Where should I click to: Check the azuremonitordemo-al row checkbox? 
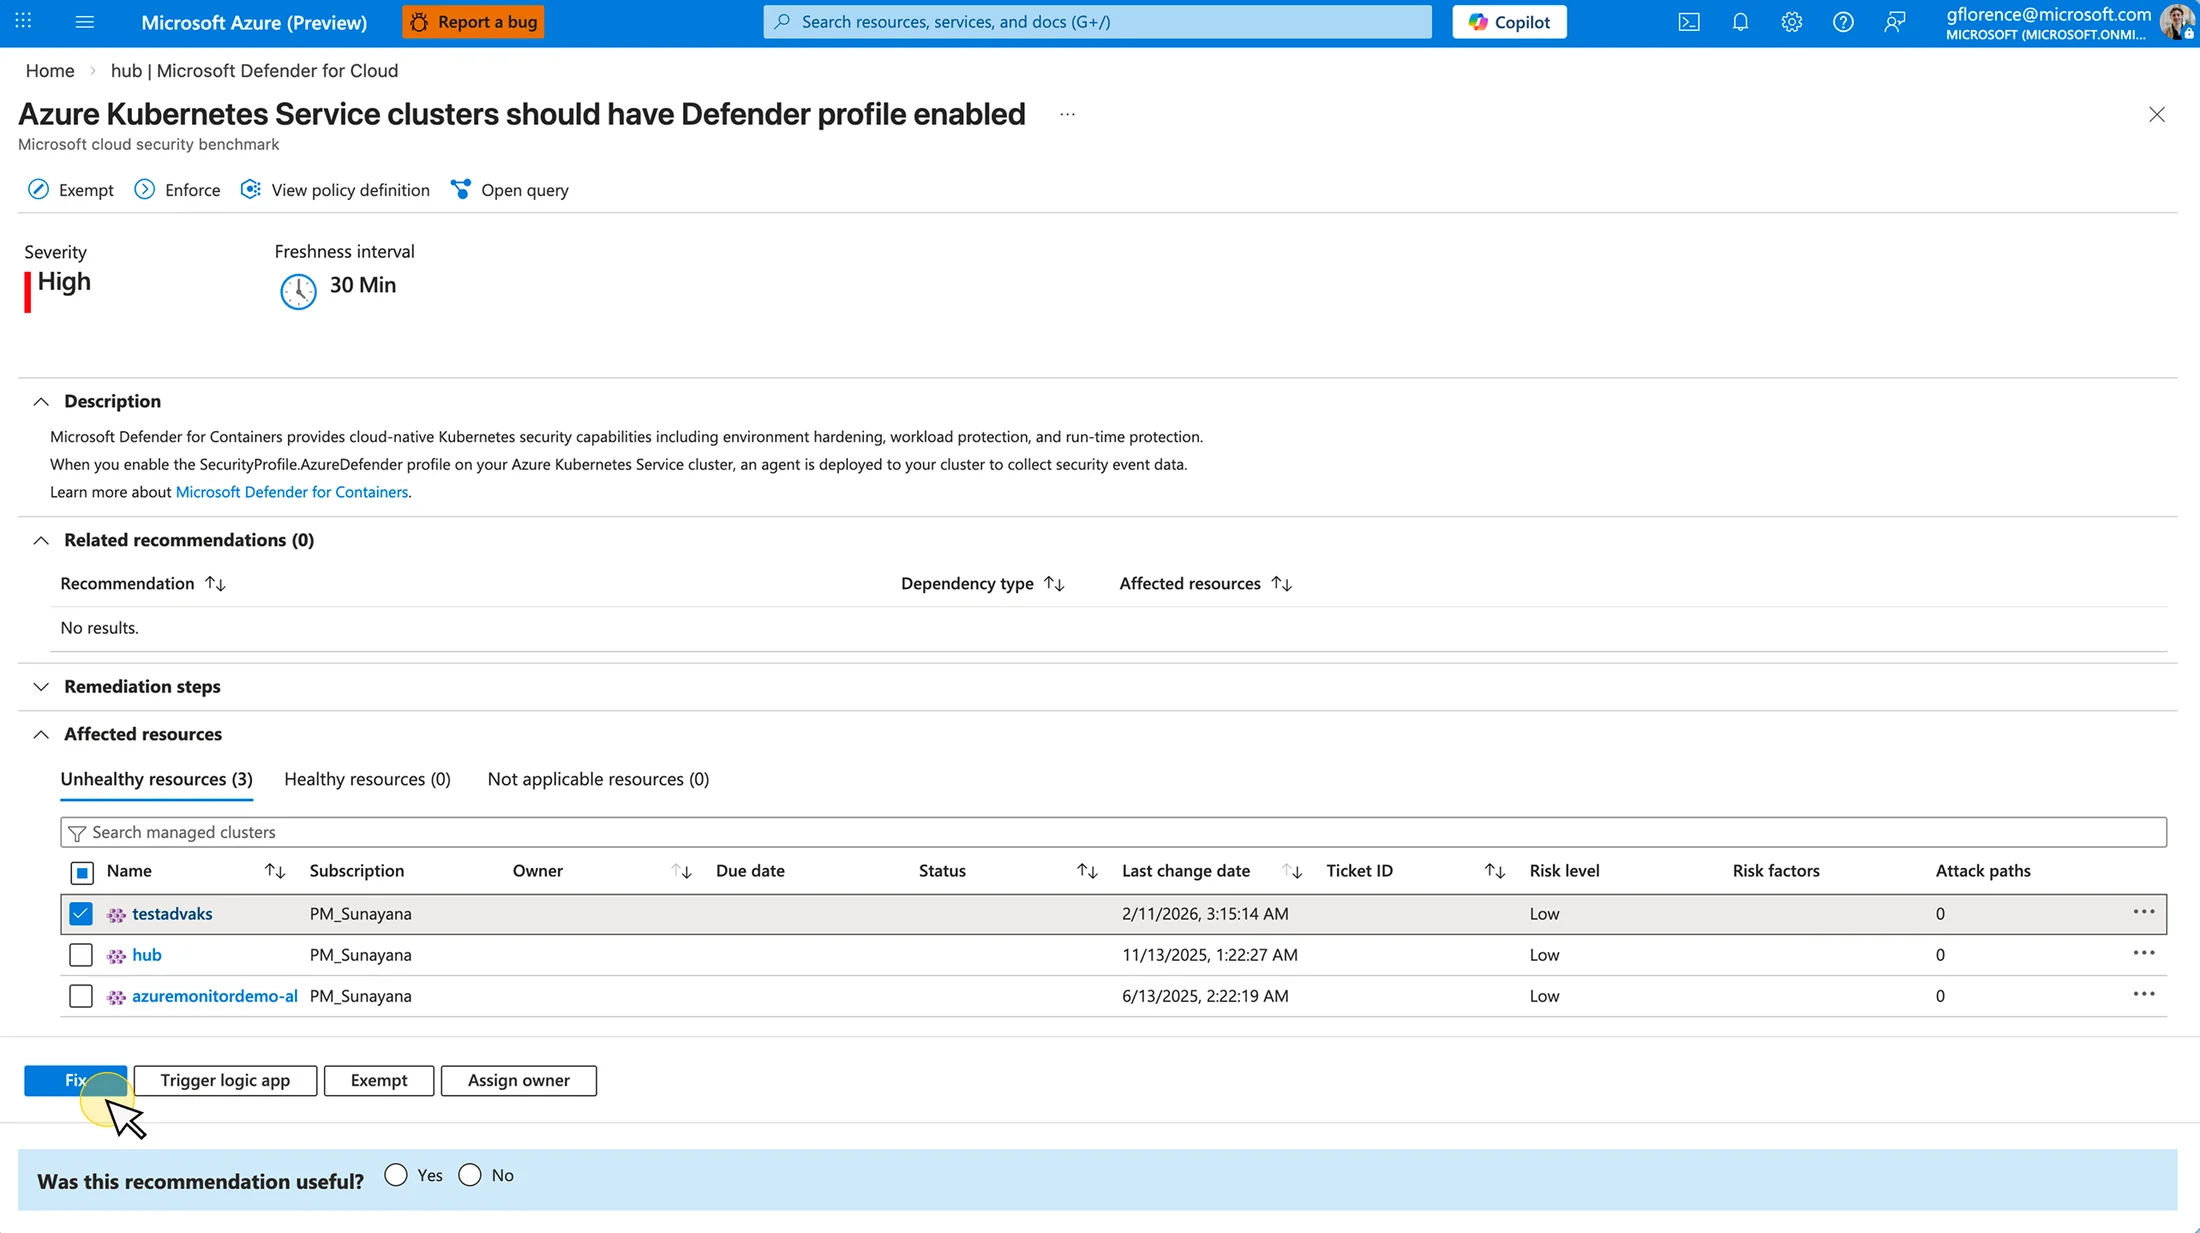click(x=81, y=996)
